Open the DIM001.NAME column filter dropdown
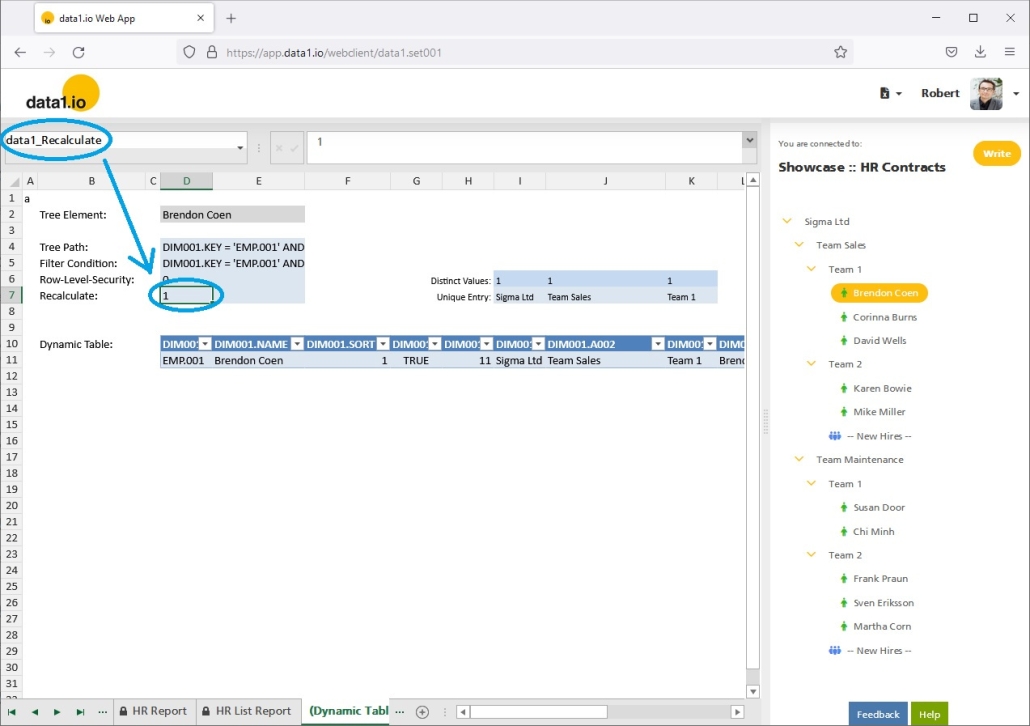1030x726 pixels. click(297, 344)
